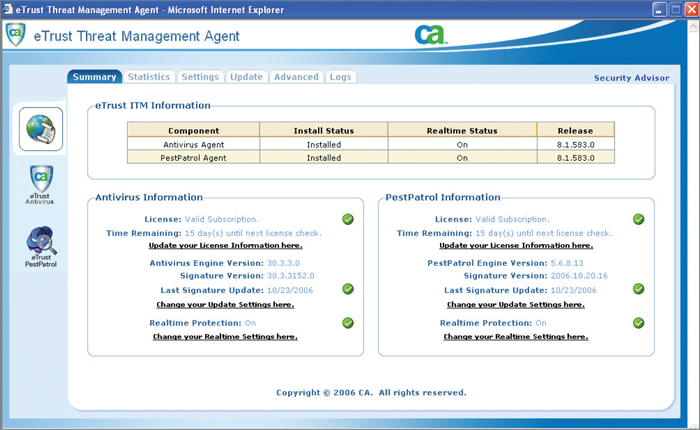
Task: Click the Release column header
Action: (575, 130)
